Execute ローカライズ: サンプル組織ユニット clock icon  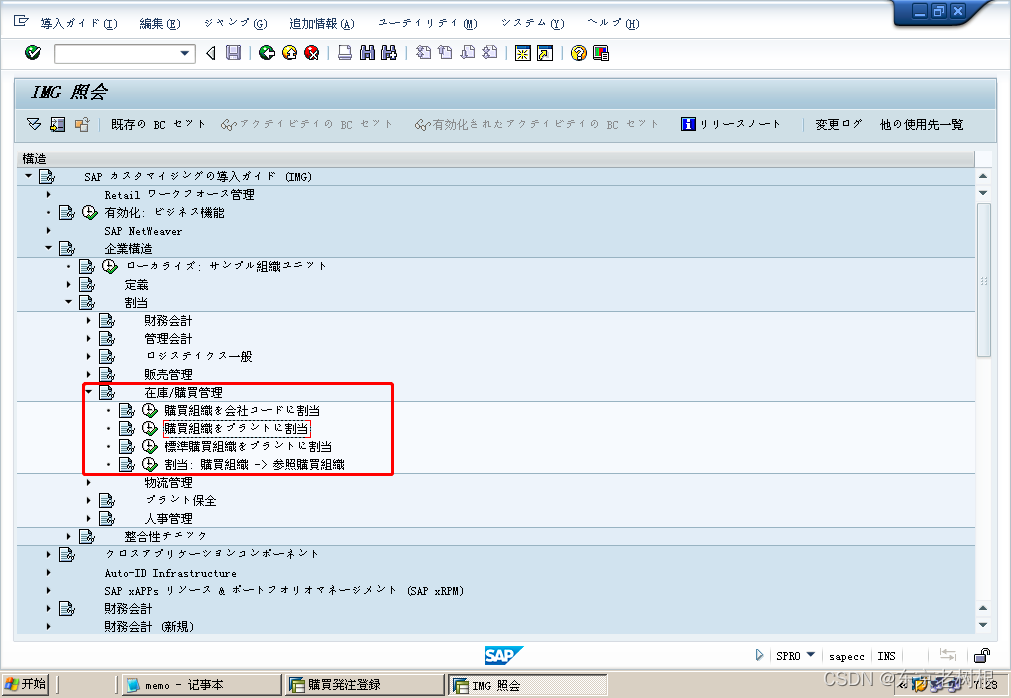click(110, 266)
